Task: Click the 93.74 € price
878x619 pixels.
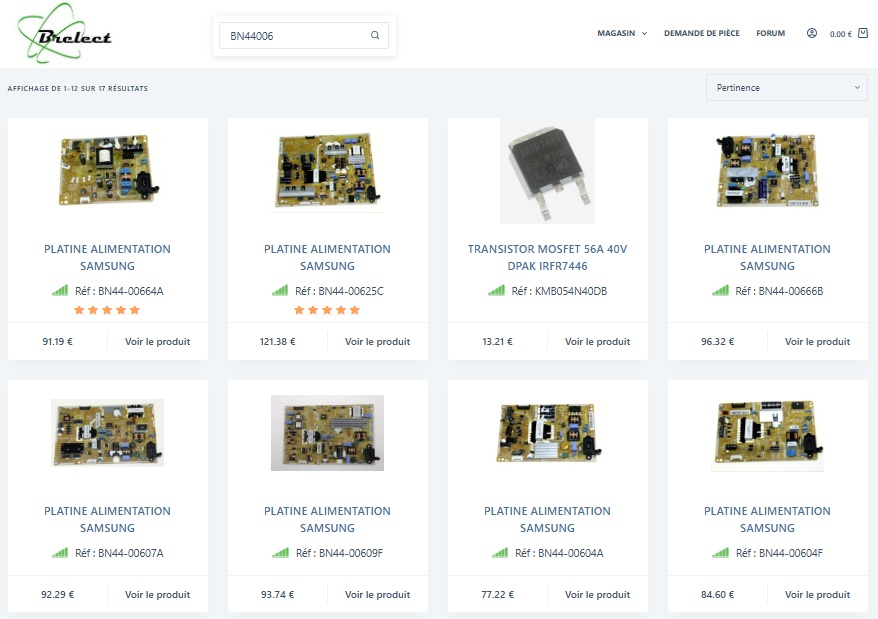Action: tap(277, 594)
